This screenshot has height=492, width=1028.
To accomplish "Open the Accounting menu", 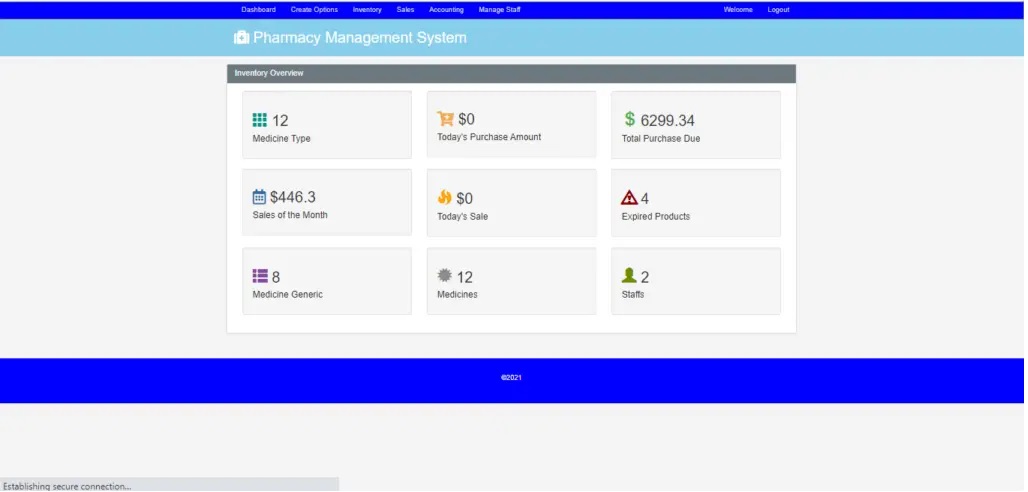I will point(446,10).
